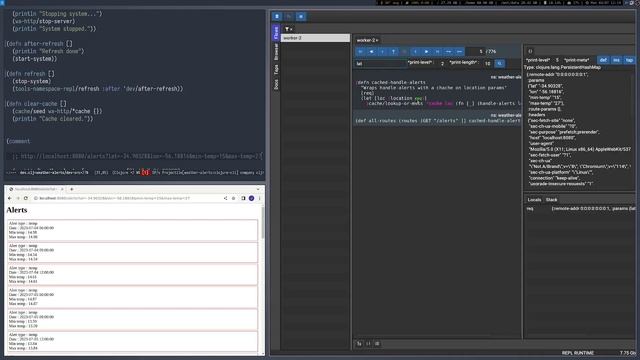Screen dimensions: 640x360
Task: Click the search field containing 'let'
Action: click(x=380, y=64)
